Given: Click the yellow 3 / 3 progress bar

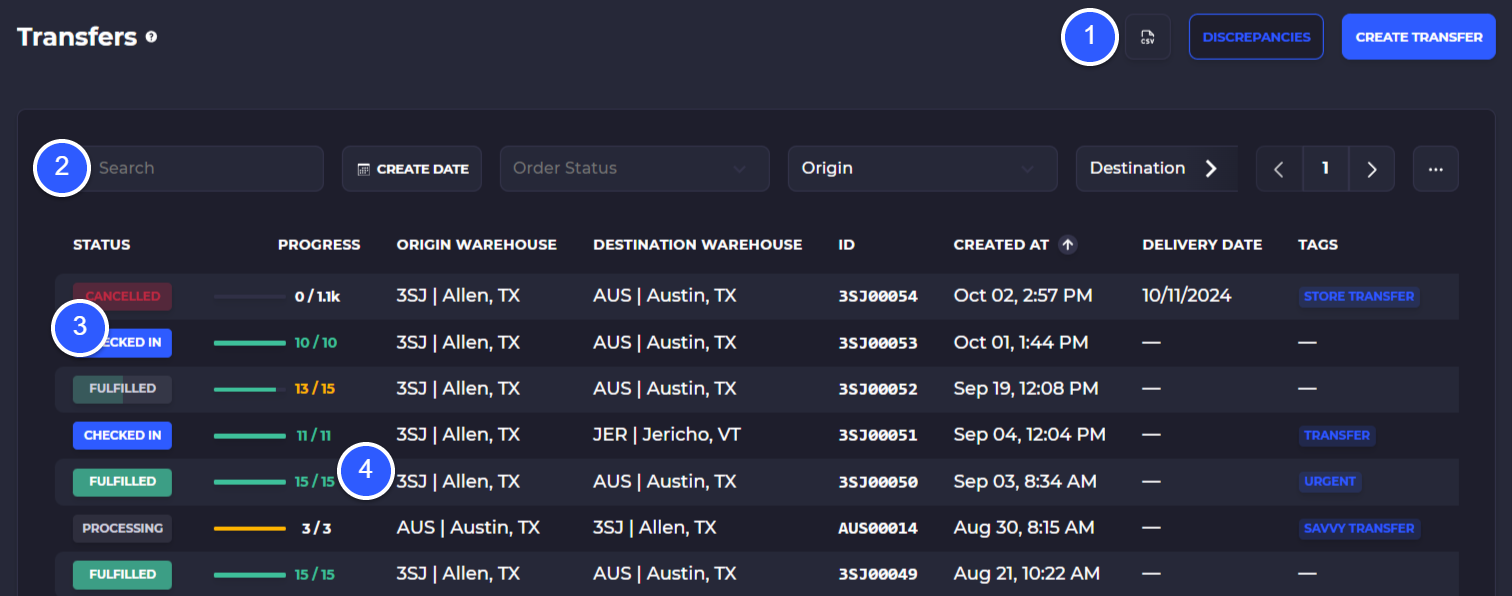Looking at the screenshot, I should [x=250, y=528].
